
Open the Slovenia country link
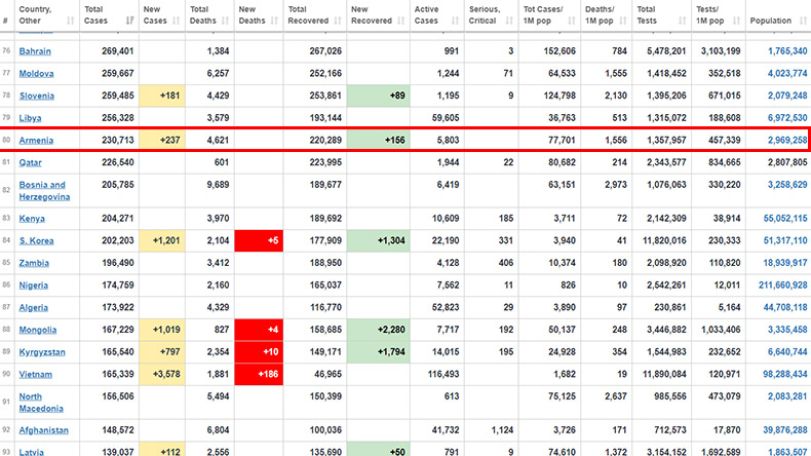point(36,96)
